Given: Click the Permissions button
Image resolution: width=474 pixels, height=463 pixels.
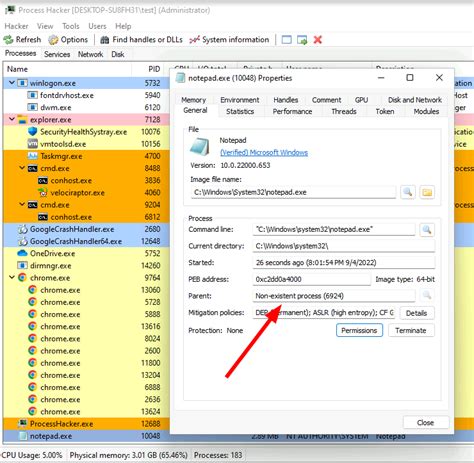Looking at the screenshot, I should (359, 330).
